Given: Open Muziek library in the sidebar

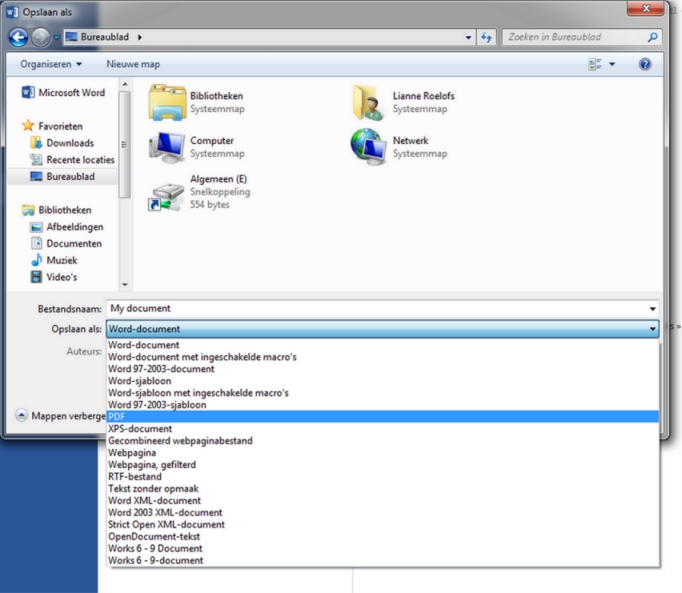Looking at the screenshot, I should [x=54, y=260].
